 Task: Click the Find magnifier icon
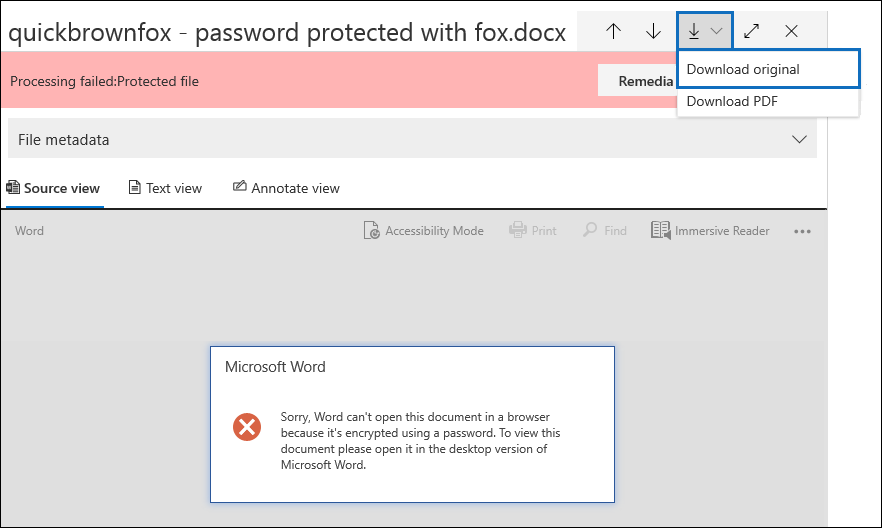click(590, 230)
